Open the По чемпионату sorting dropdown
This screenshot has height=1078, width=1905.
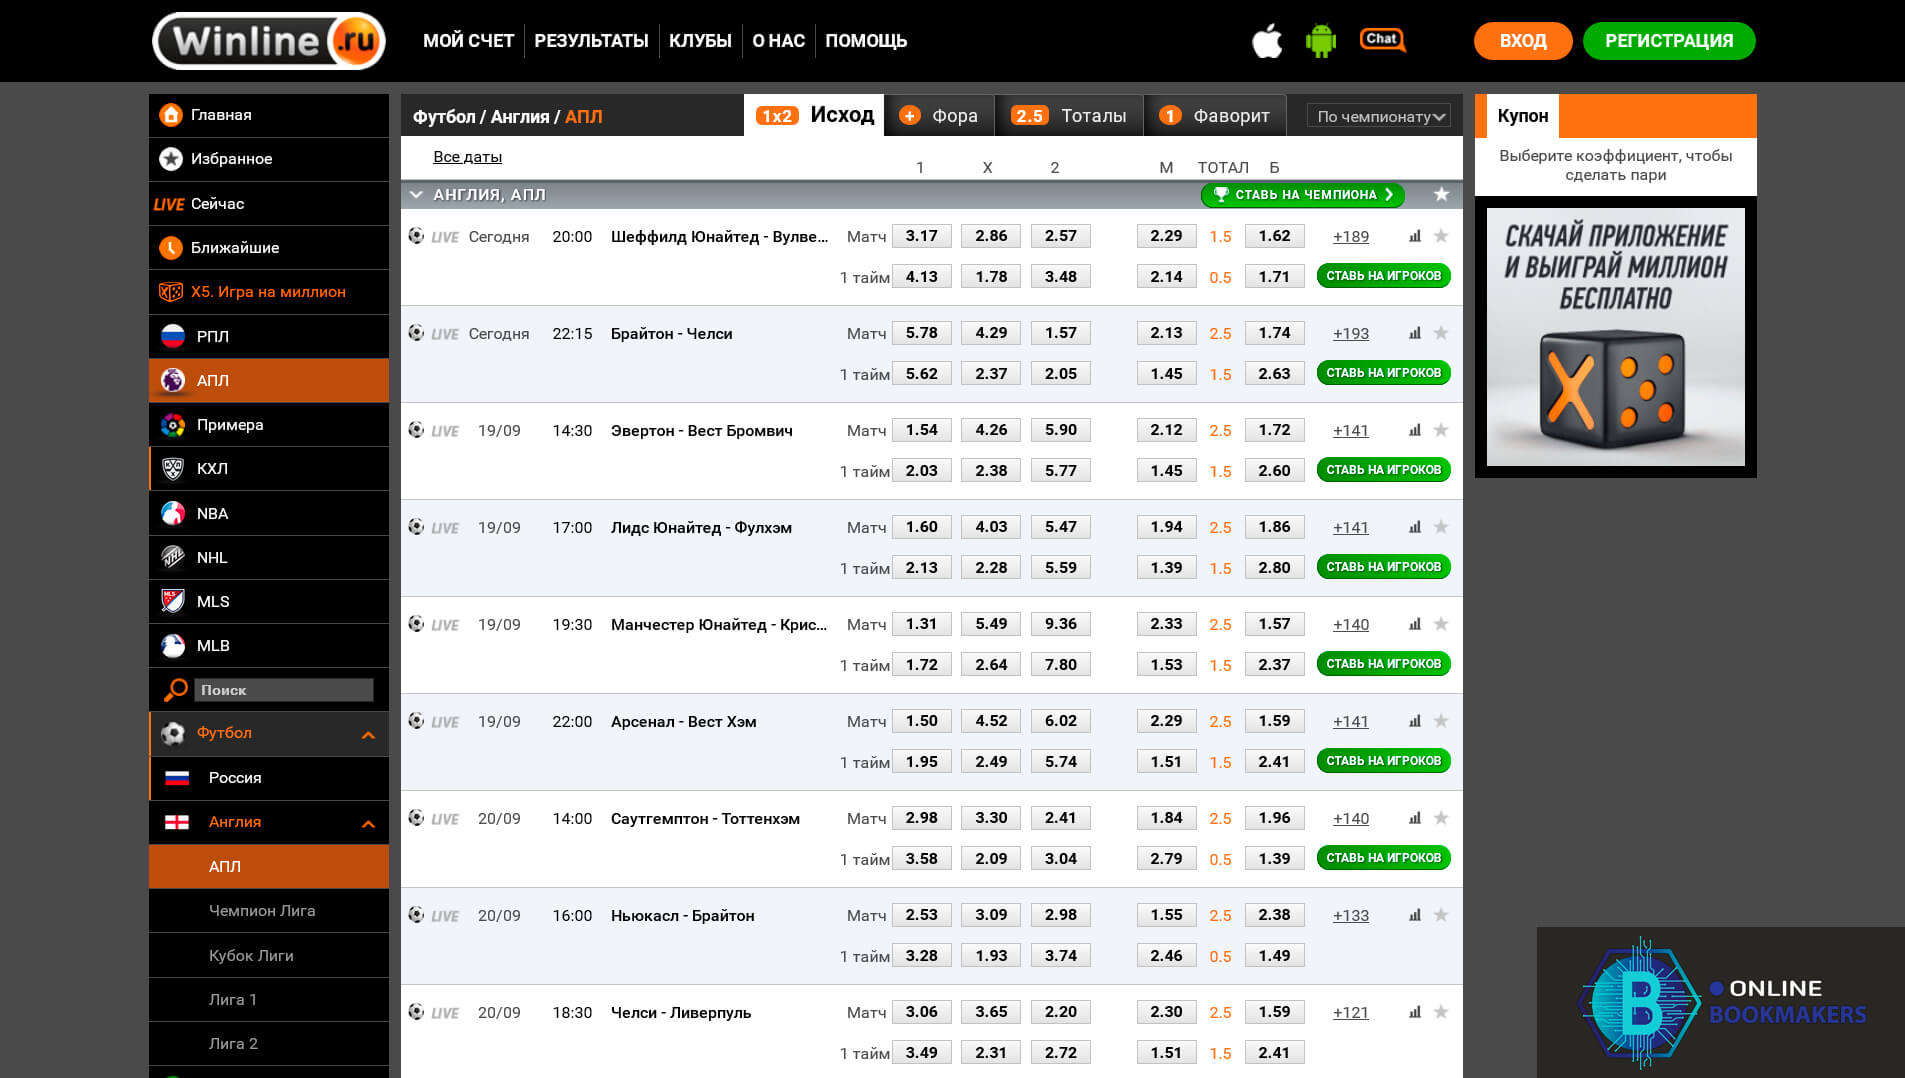[x=1380, y=117]
